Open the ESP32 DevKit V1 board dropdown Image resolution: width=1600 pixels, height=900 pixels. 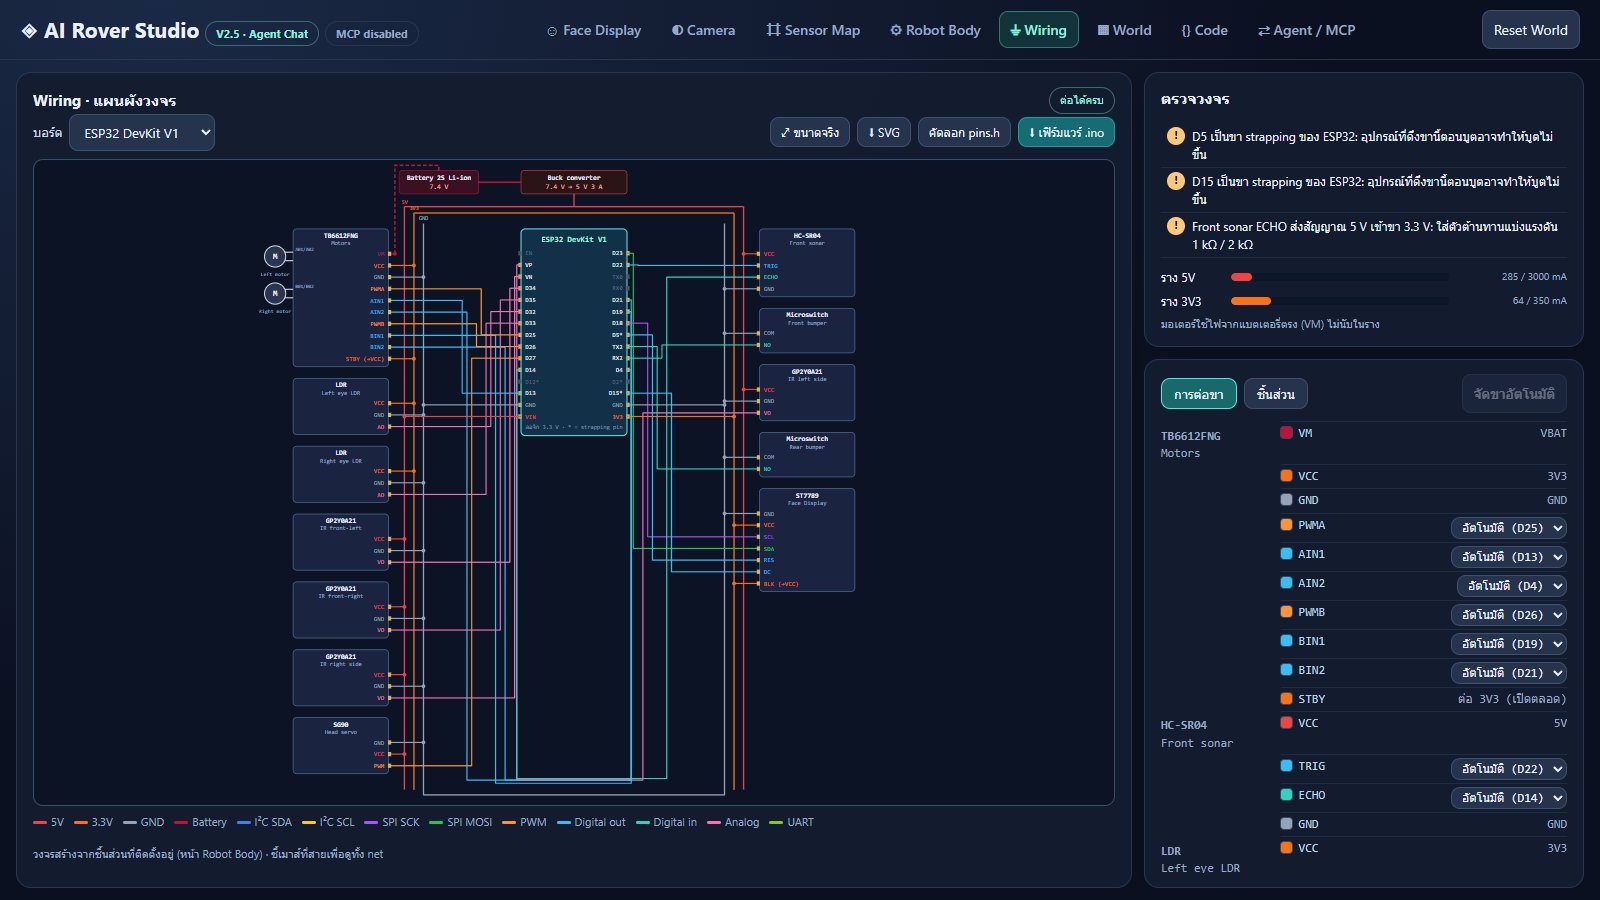(142, 133)
